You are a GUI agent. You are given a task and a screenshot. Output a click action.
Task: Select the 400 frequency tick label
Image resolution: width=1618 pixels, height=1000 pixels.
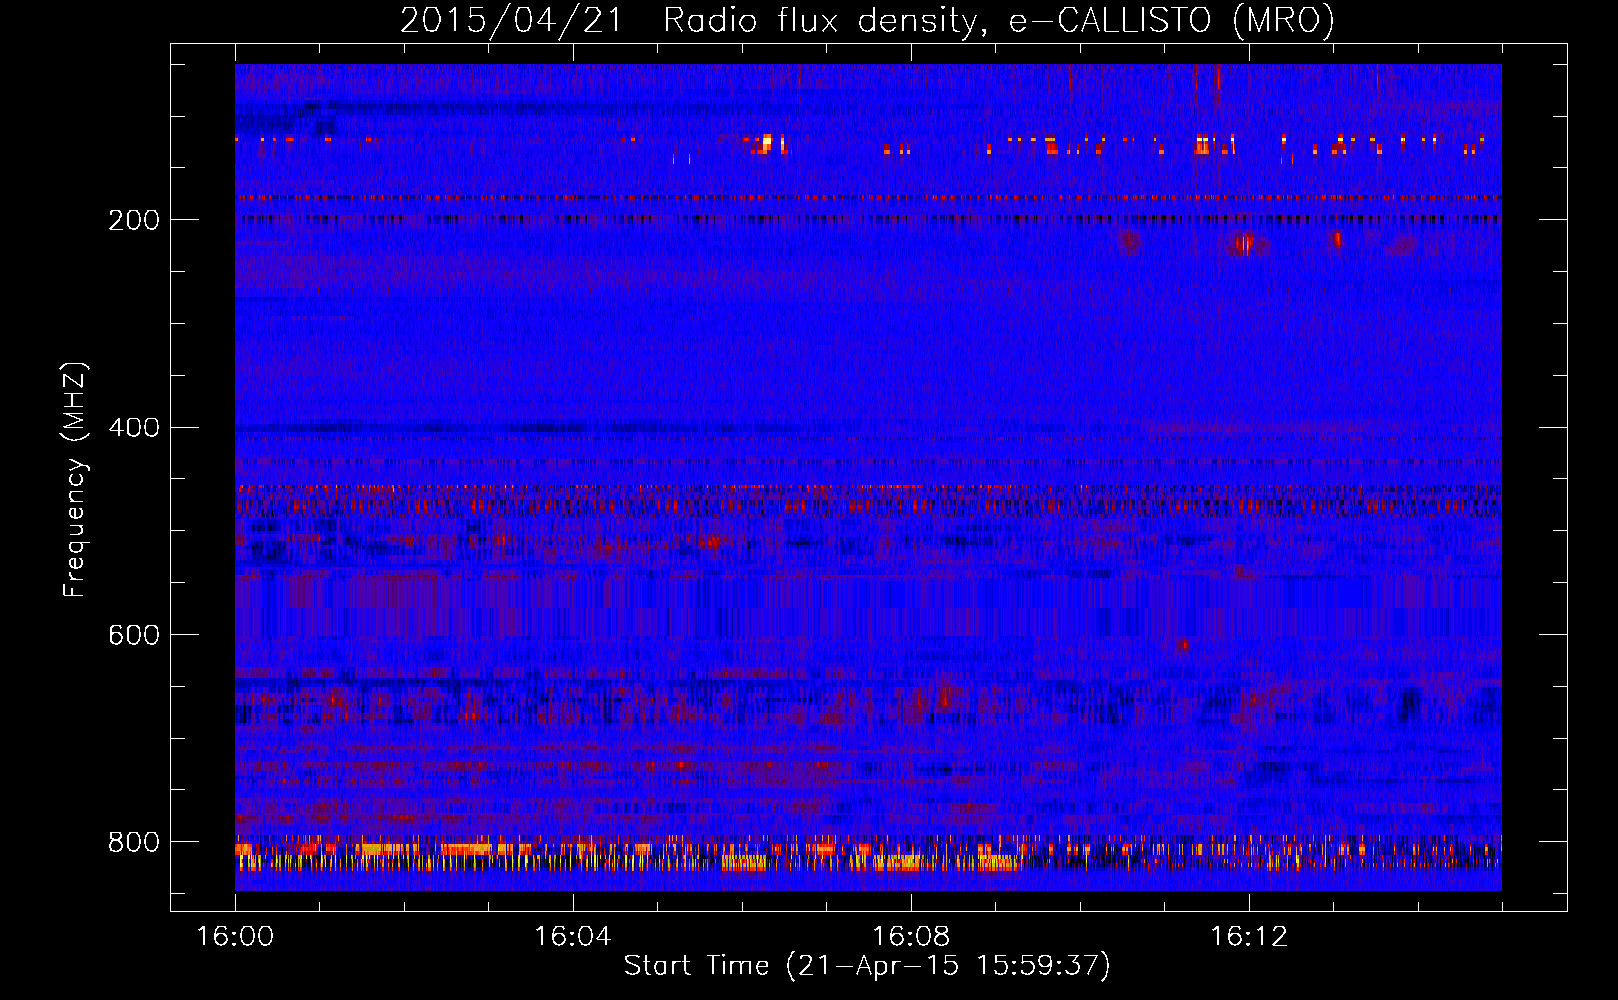click(x=134, y=428)
